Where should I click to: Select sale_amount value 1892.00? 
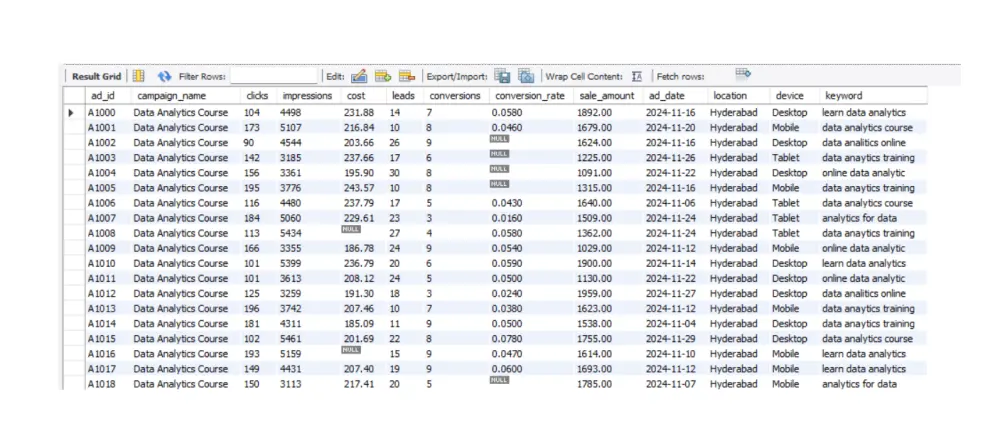594,113
